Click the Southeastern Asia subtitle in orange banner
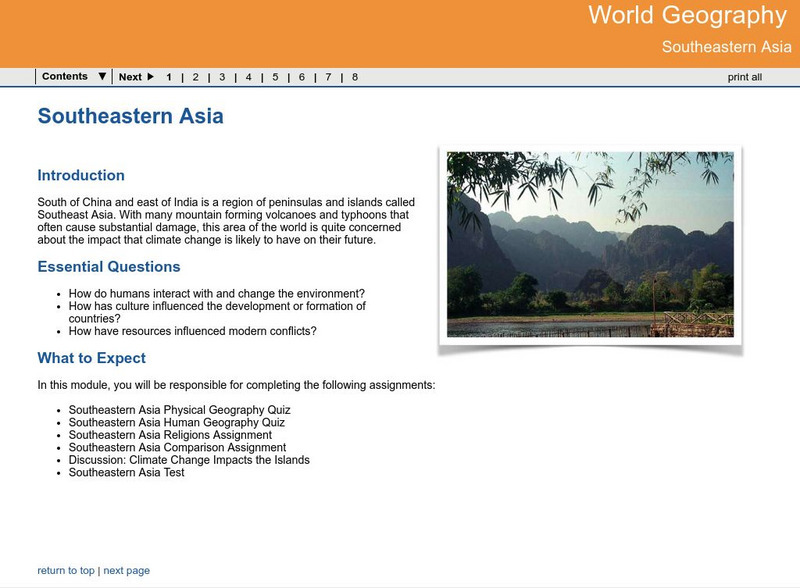 [x=727, y=47]
